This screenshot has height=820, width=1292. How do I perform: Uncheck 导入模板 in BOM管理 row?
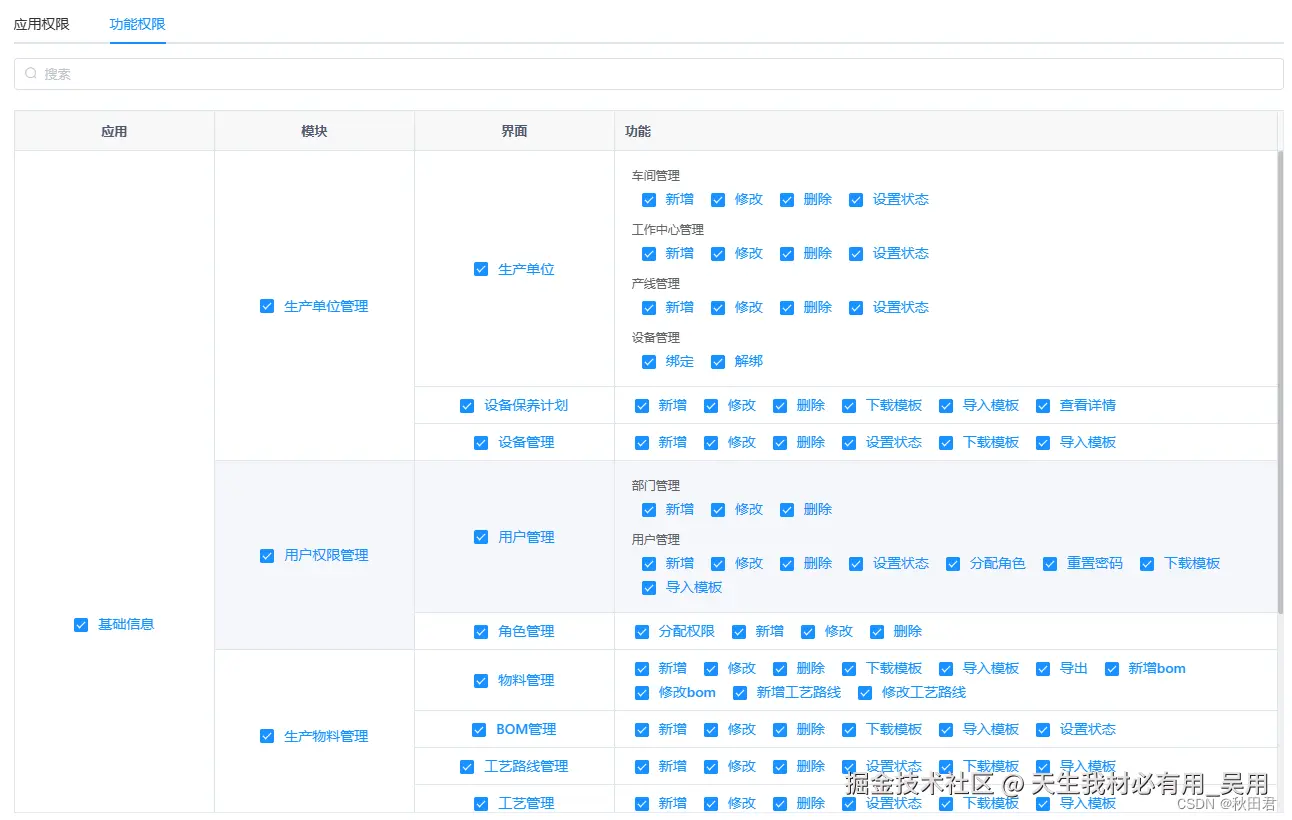[946, 730]
